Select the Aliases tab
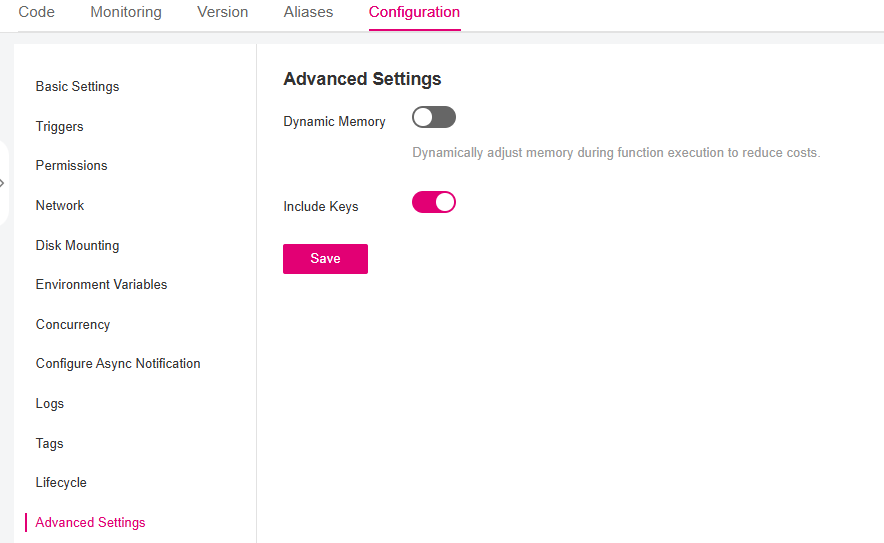884x543 pixels. point(308,13)
